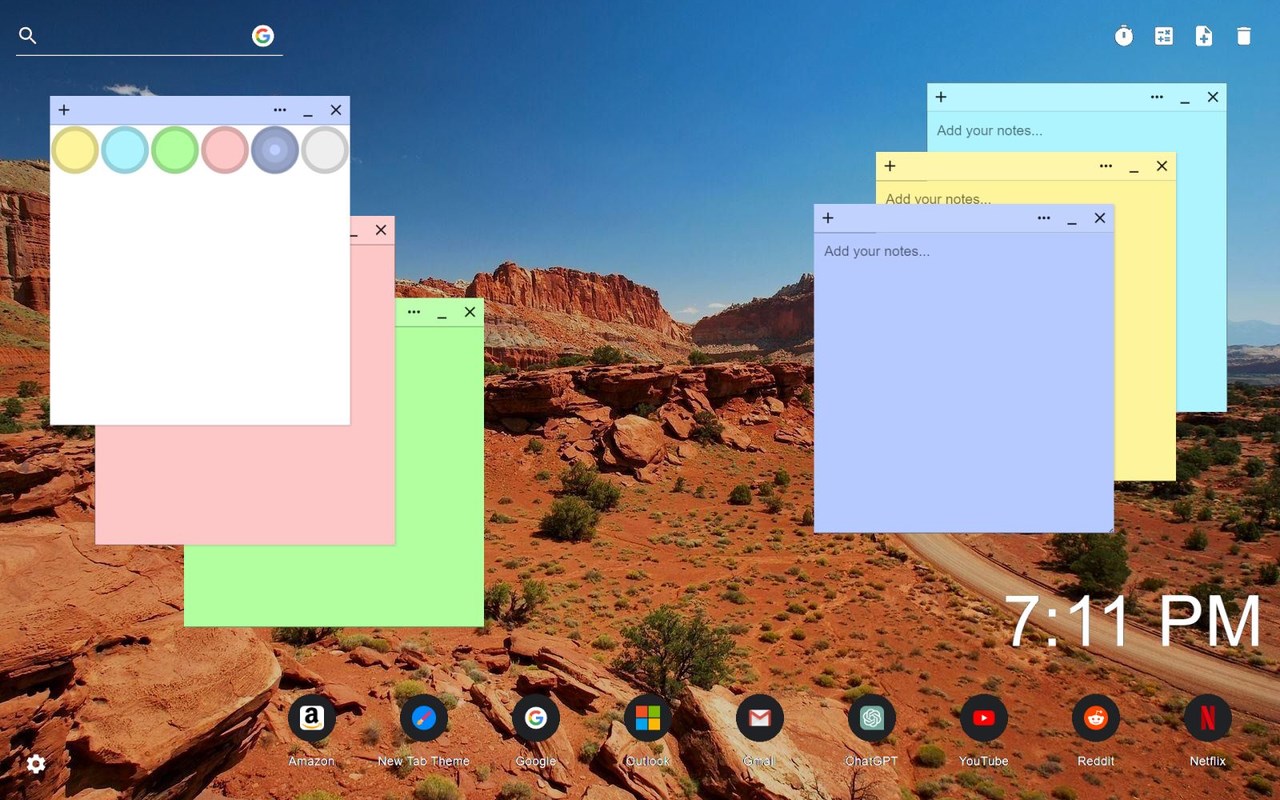
Task: Click the 7:11 PM clock
Action: (1133, 622)
